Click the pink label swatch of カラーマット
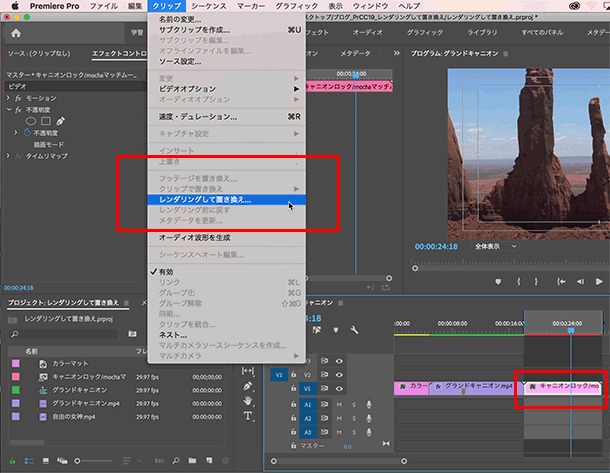Image resolution: width=610 pixels, height=473 pixels. [x=16, y=363]
